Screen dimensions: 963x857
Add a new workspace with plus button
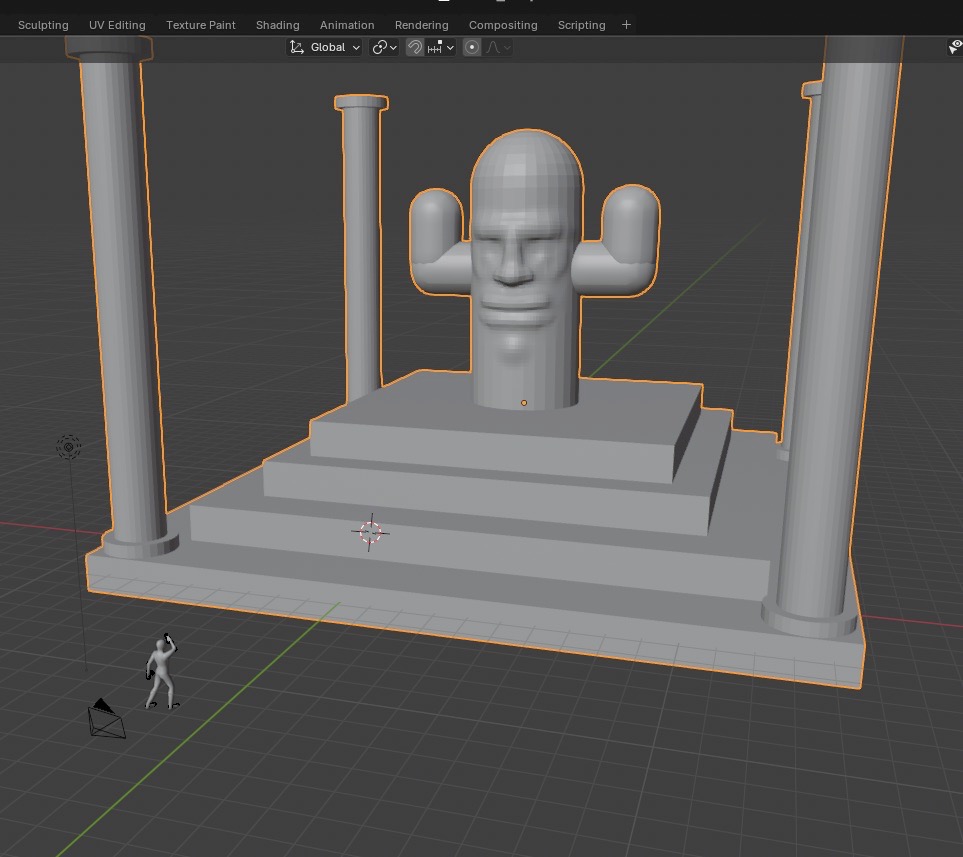click(x=627, y=25)
